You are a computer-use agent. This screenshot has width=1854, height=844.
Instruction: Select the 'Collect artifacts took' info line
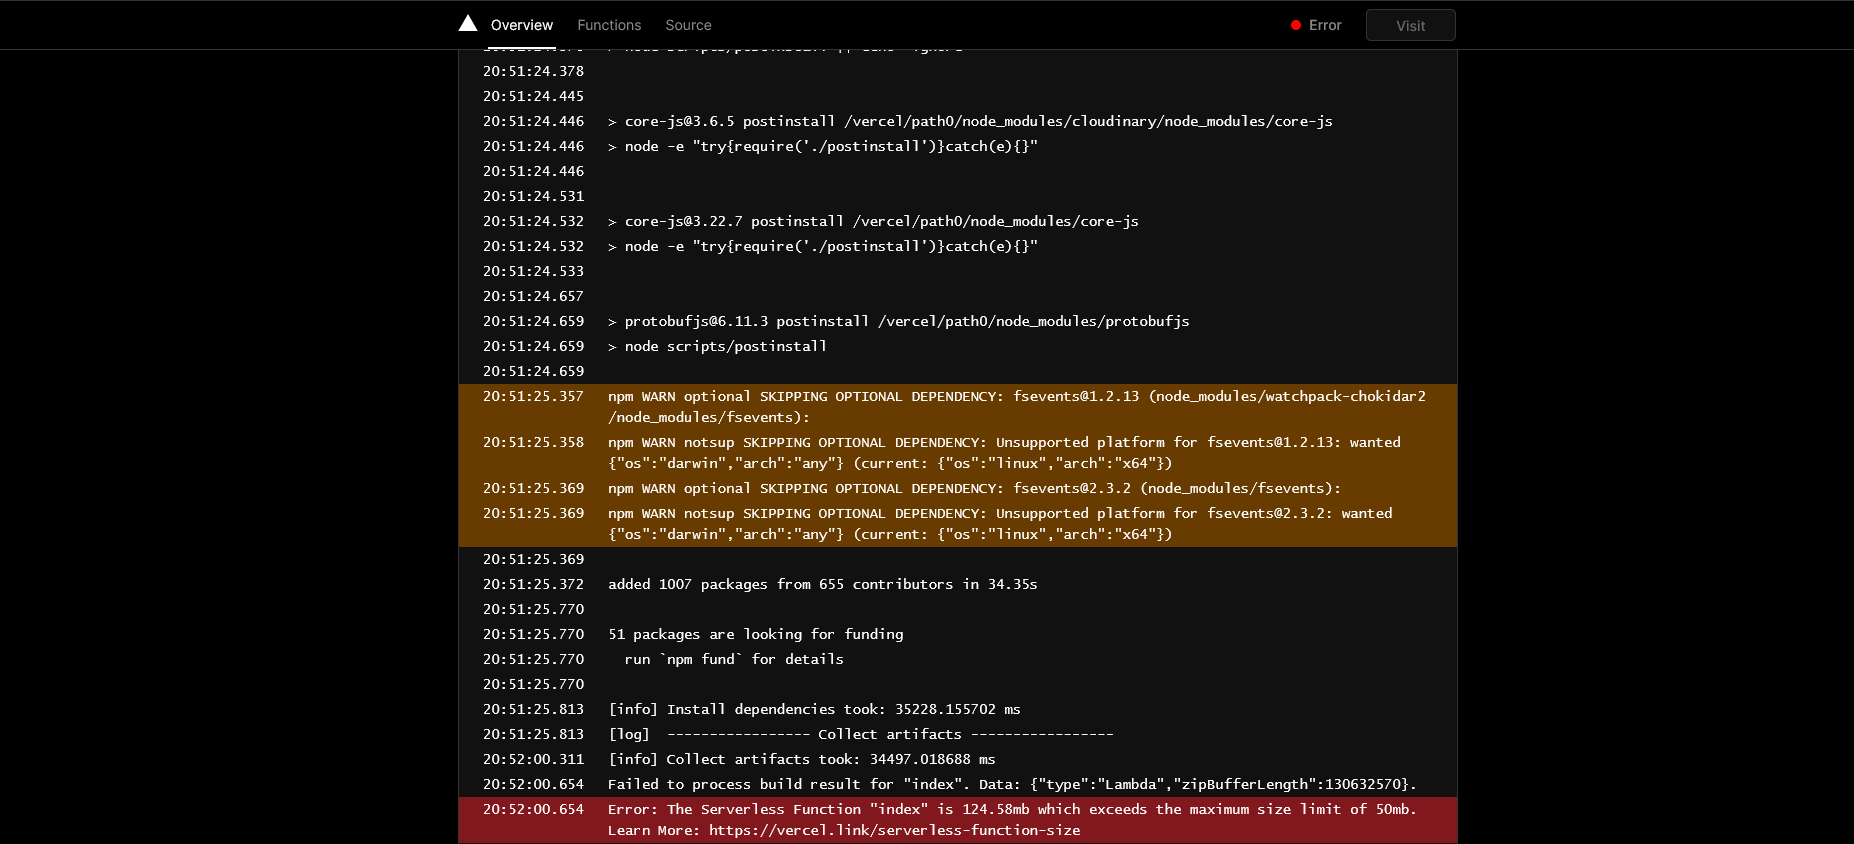[x=958, y=759]
